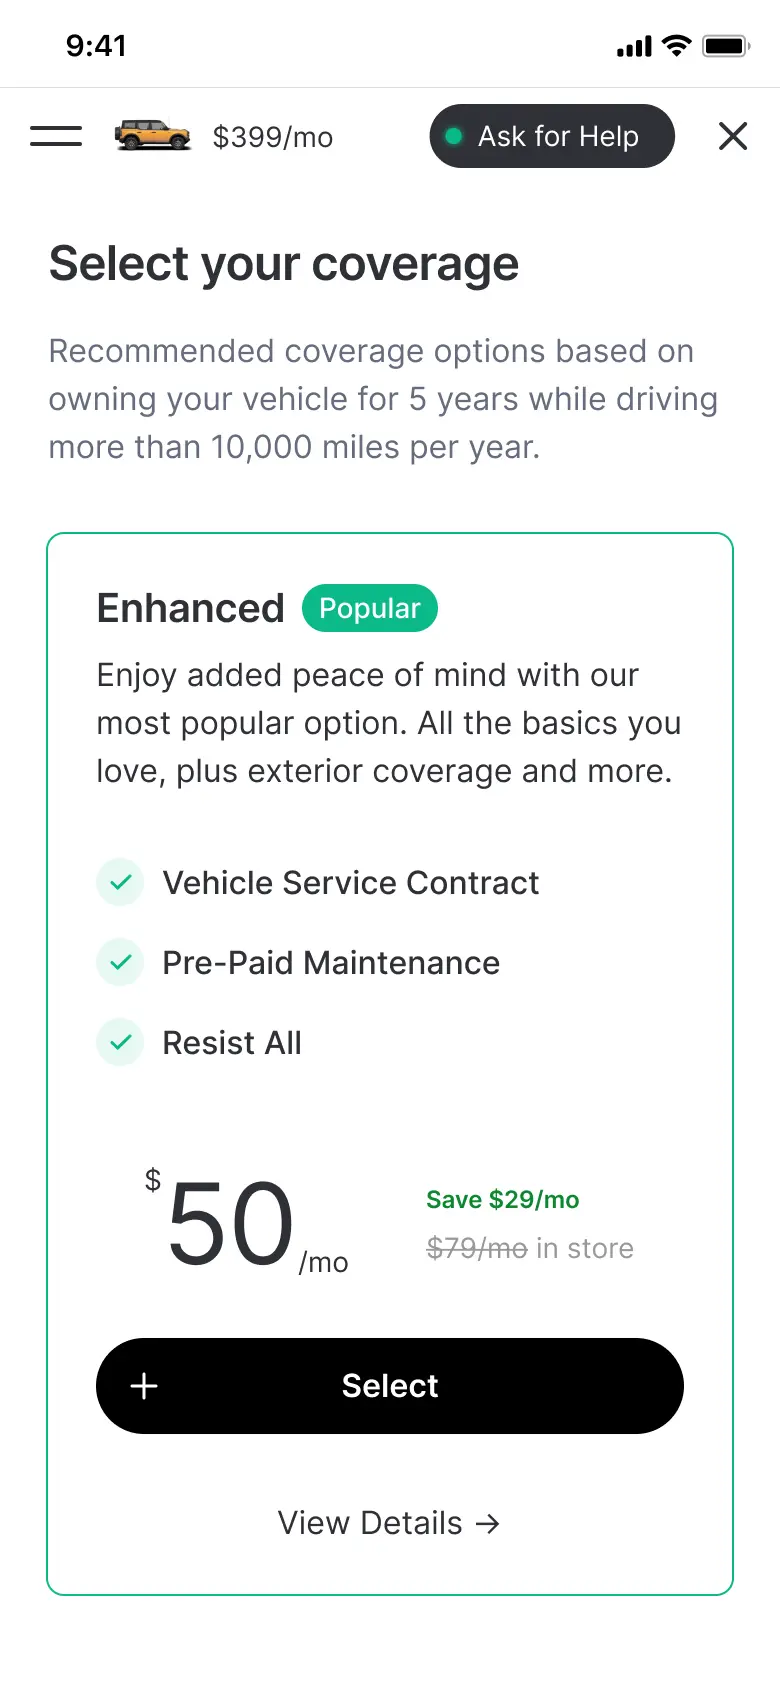This screenshot has height=1688, width=780.
Task: Click the arrow next to View Details
Action: click(x=488, y=1523)
